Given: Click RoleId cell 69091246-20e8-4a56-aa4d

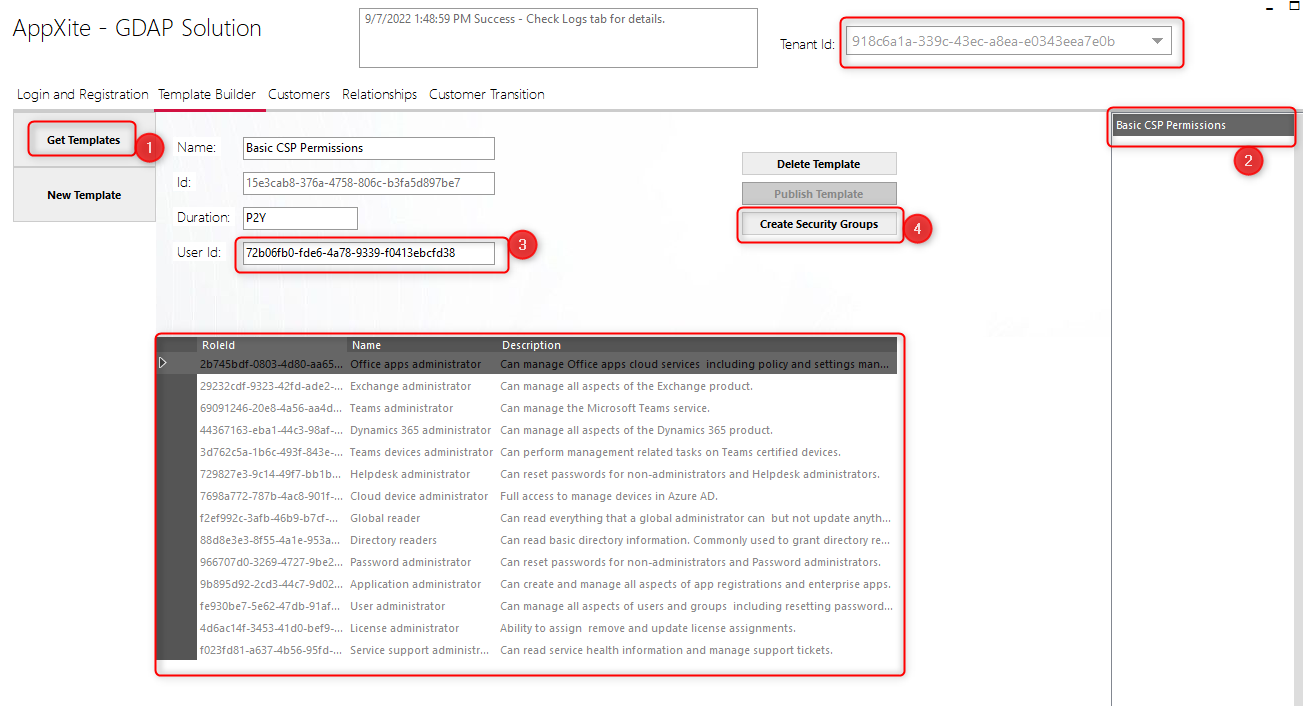Looking at the screenshot, I should pyautogui.click(x=272, y=408).
